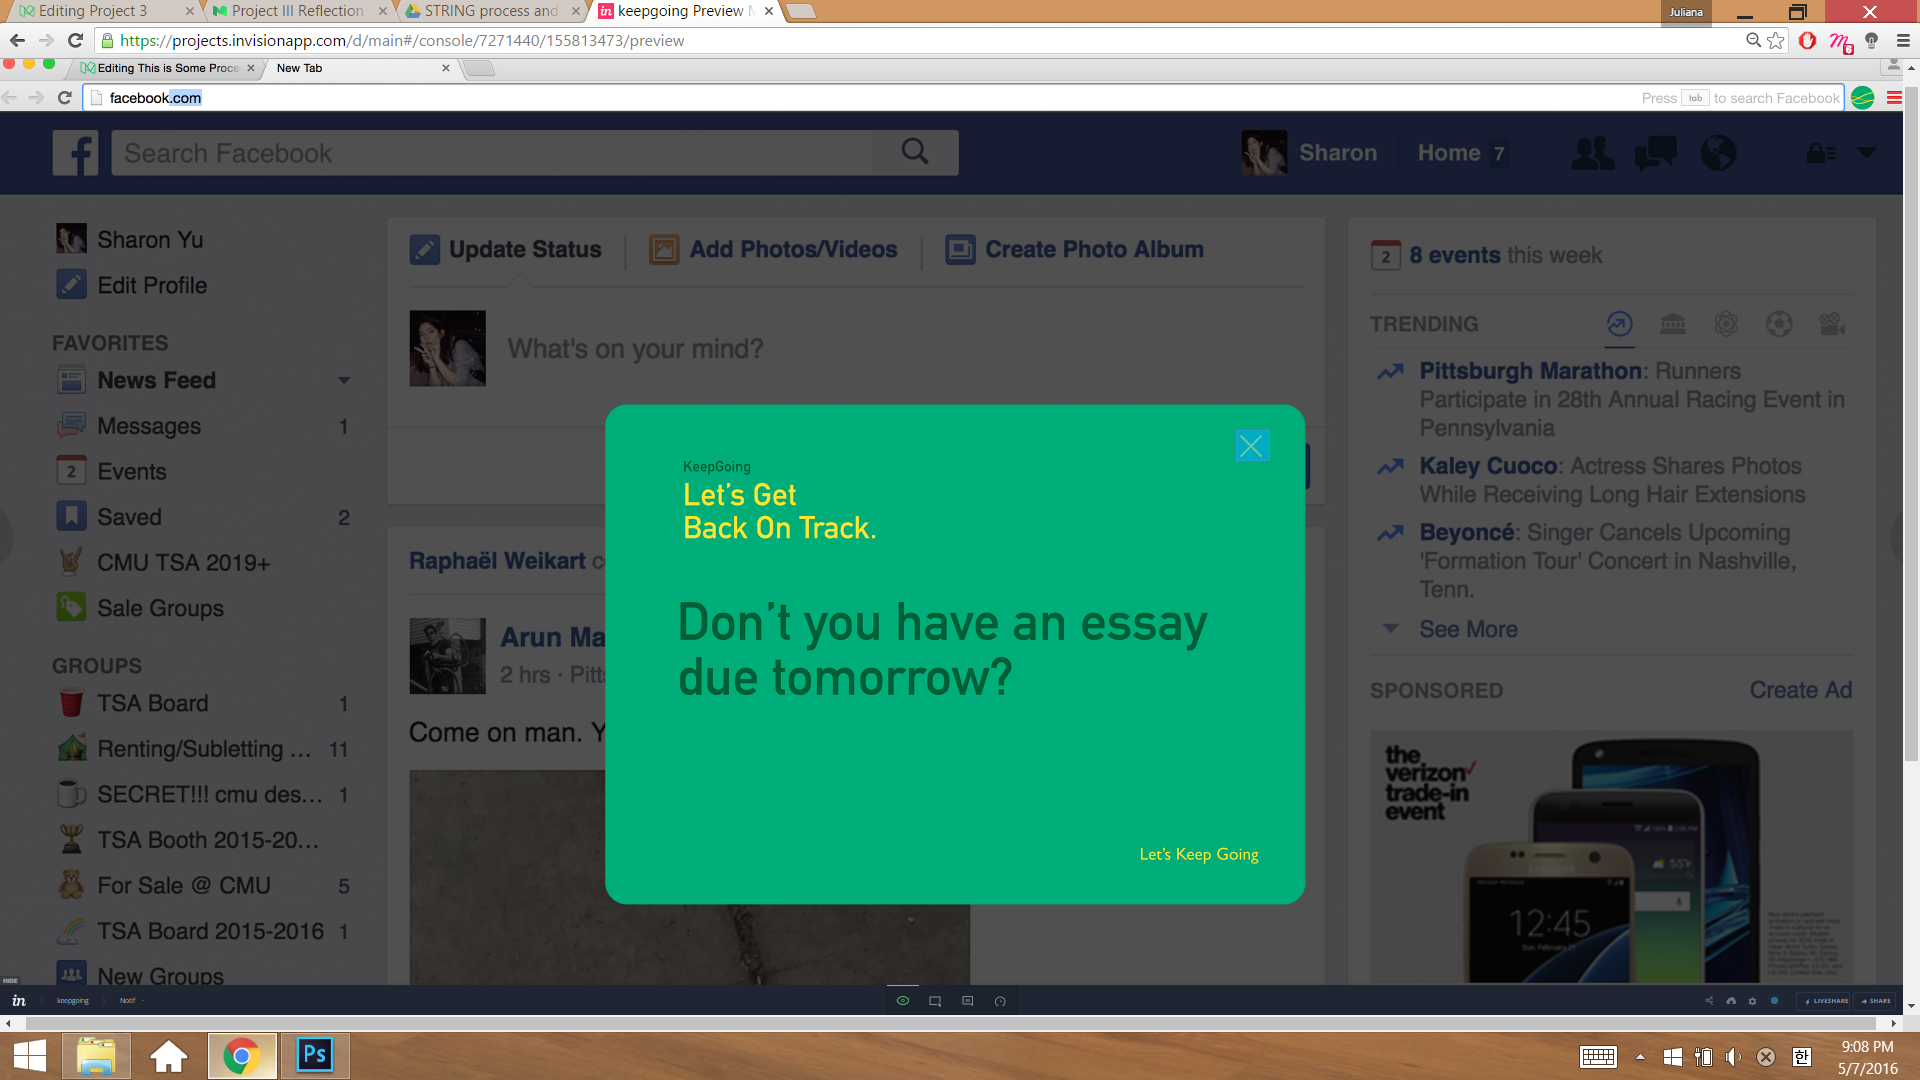Click the InVision settings gear icon
This screenshot has width=1920, height=1080.
click(1752, 1001)
